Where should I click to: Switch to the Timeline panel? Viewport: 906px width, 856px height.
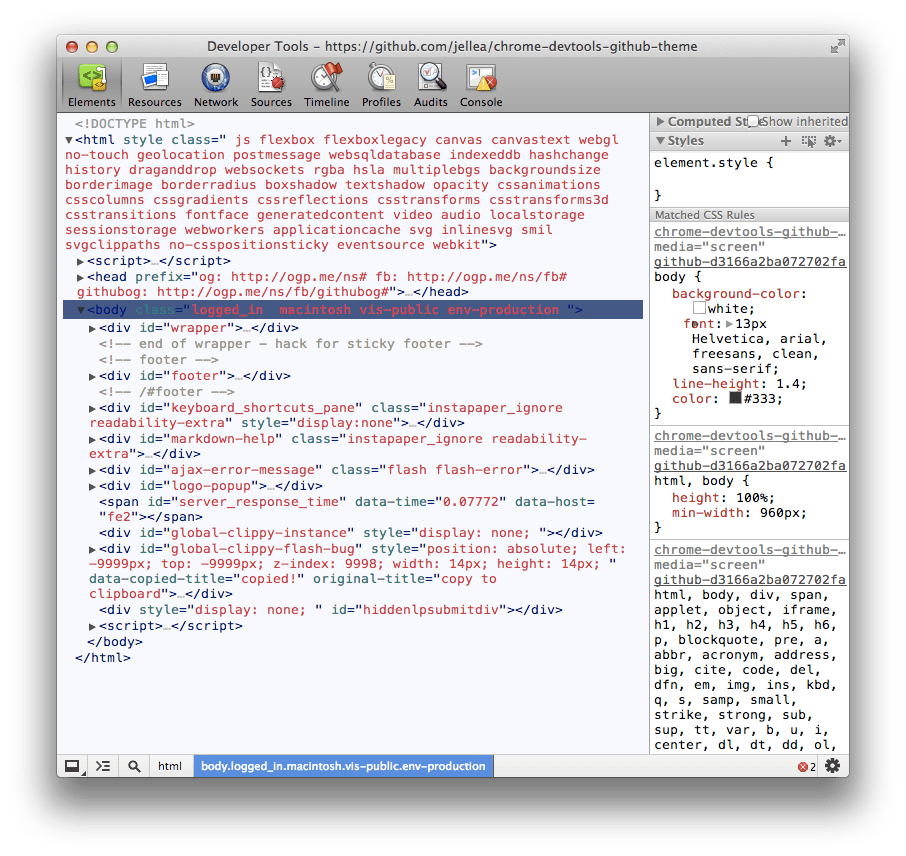tap(326, 86)
